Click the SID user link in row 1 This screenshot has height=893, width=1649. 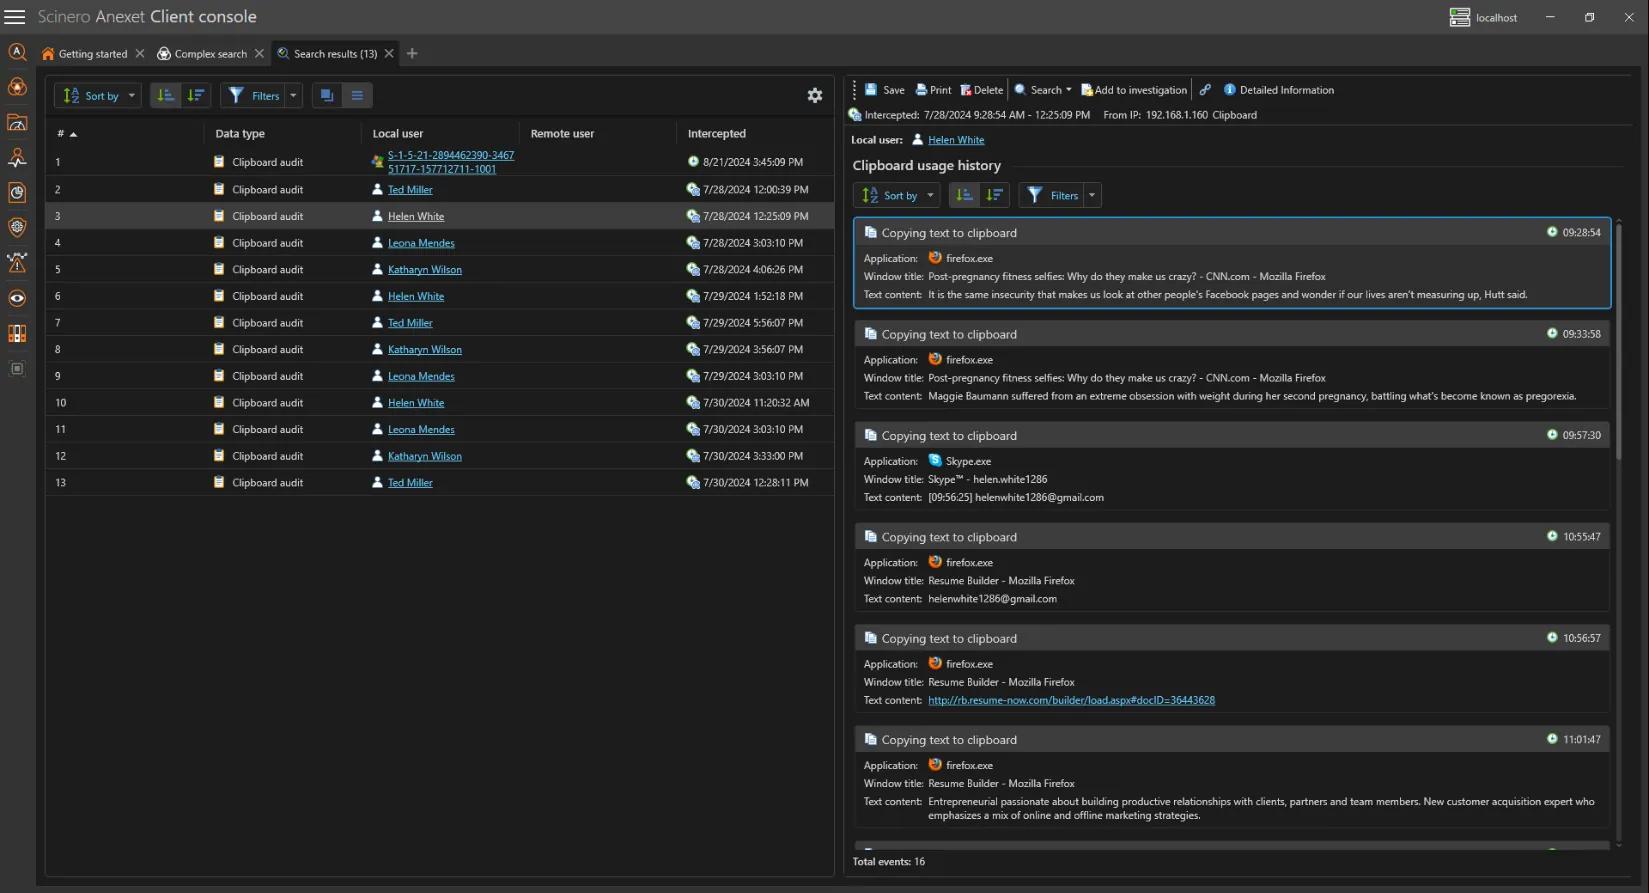[451, 162]
